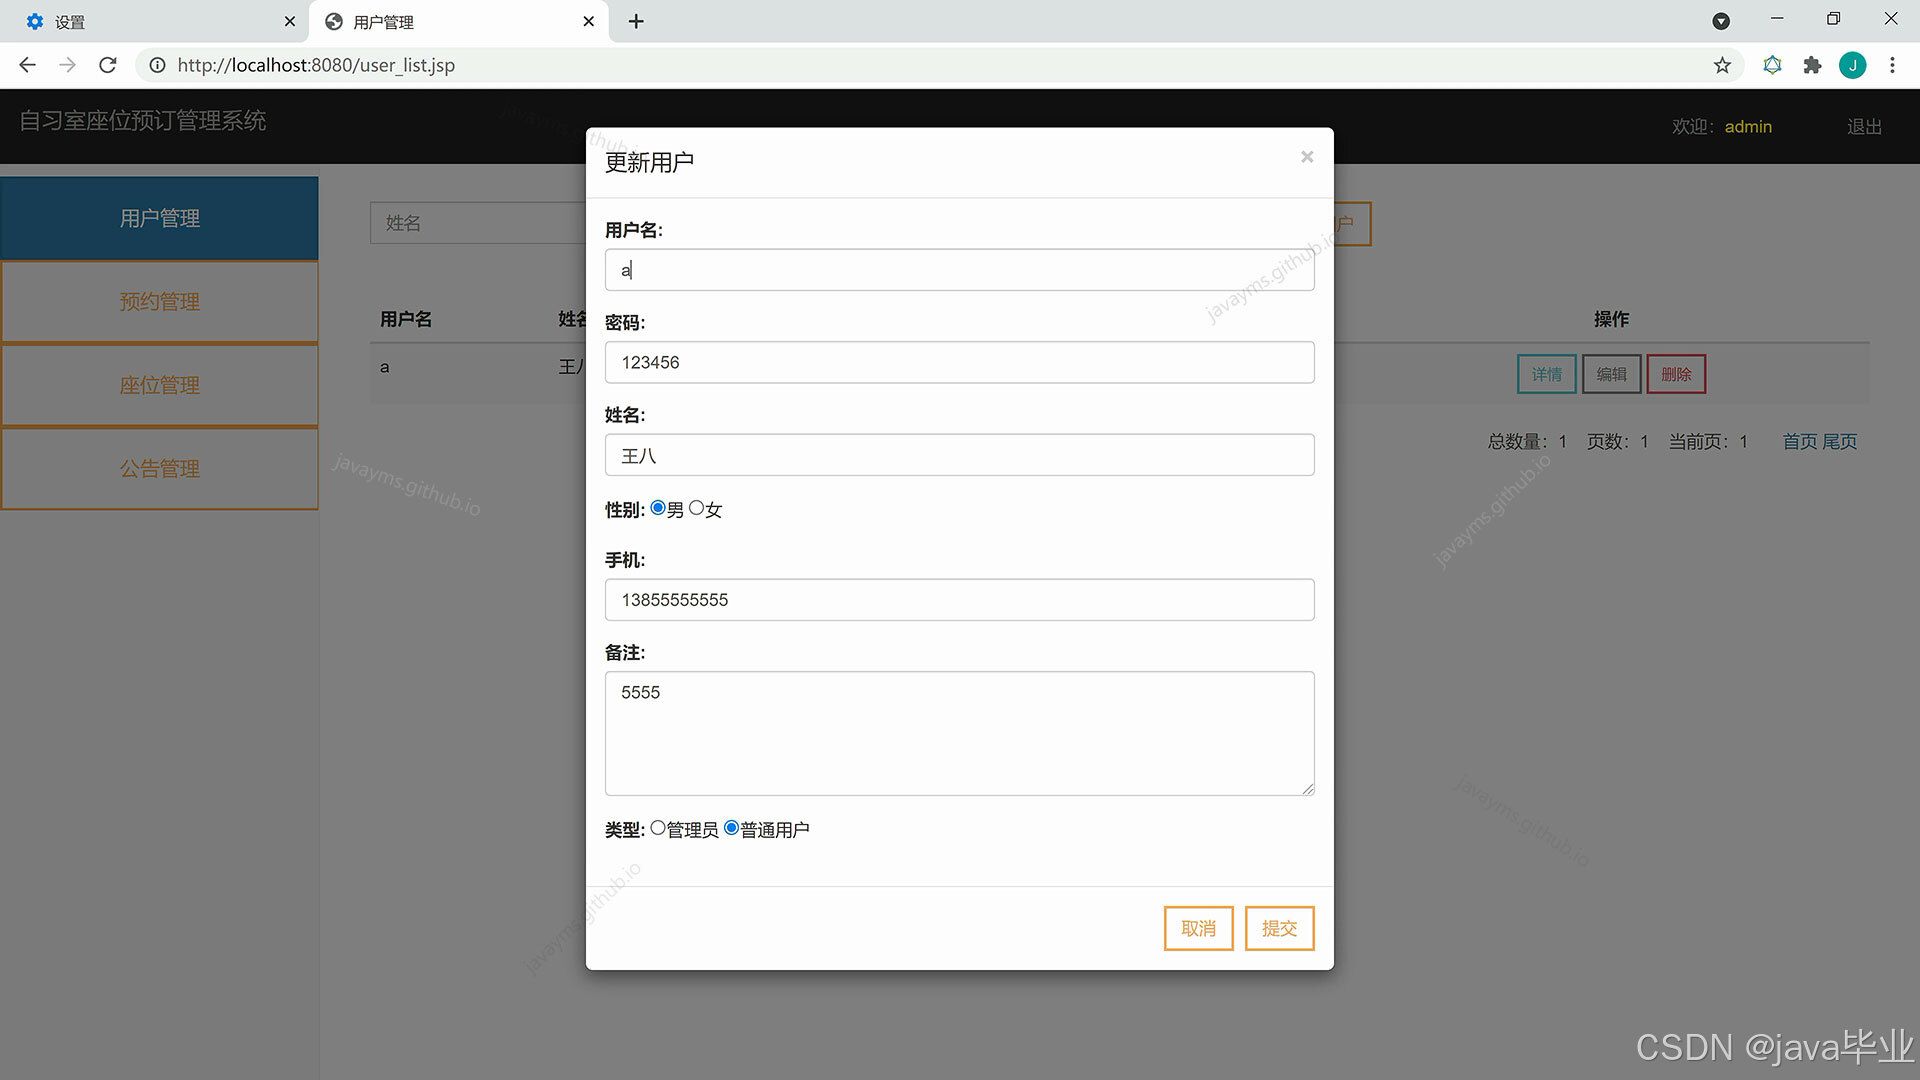
Task: Click the 操作 table column header
Action: click(x=1611, y=319)
